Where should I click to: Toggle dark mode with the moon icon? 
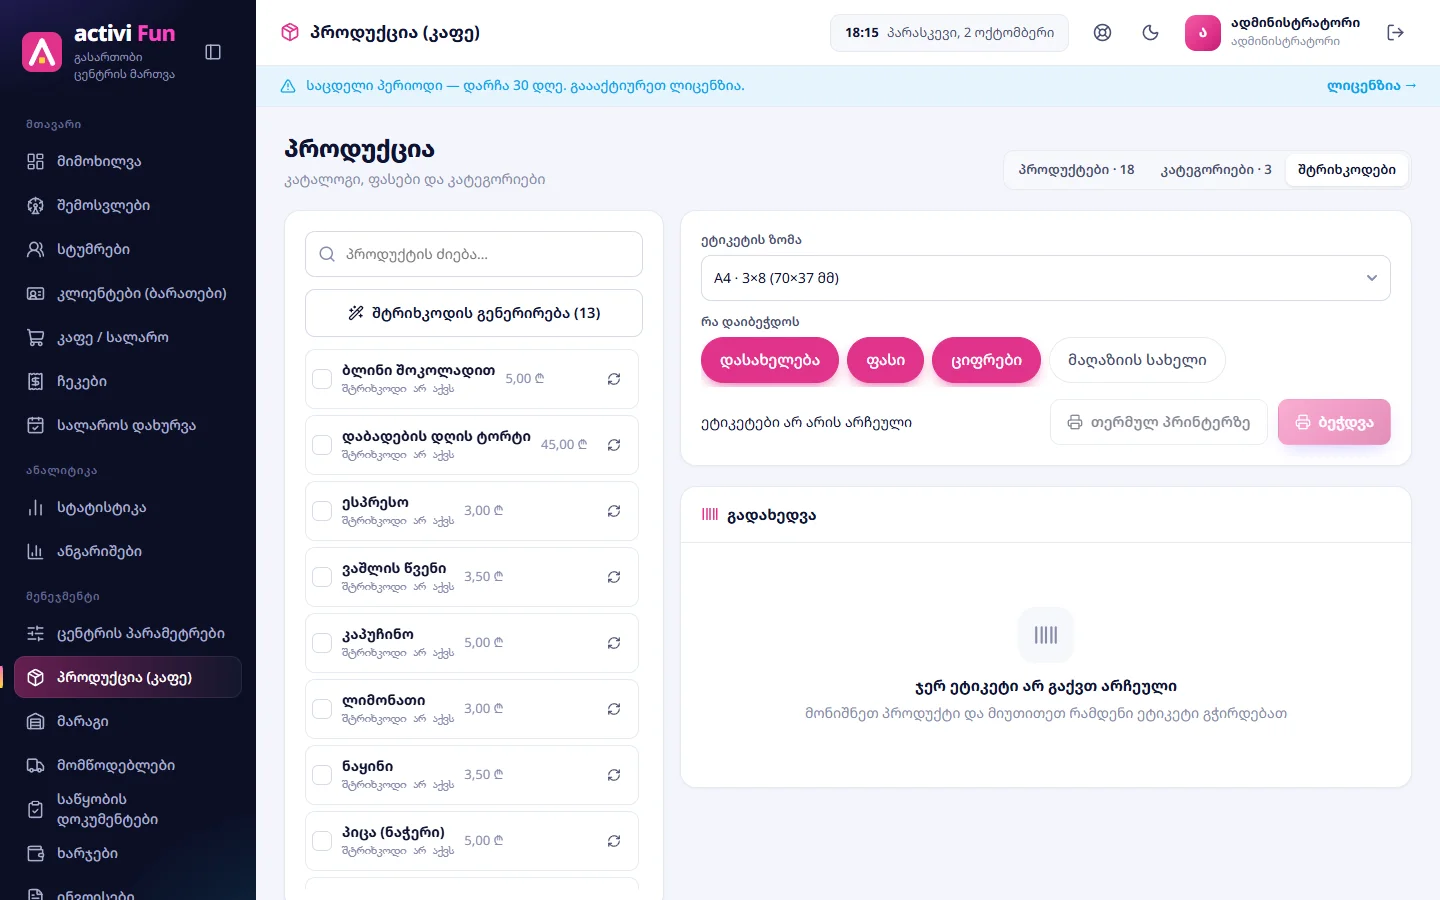click(x=1150, y=33)
